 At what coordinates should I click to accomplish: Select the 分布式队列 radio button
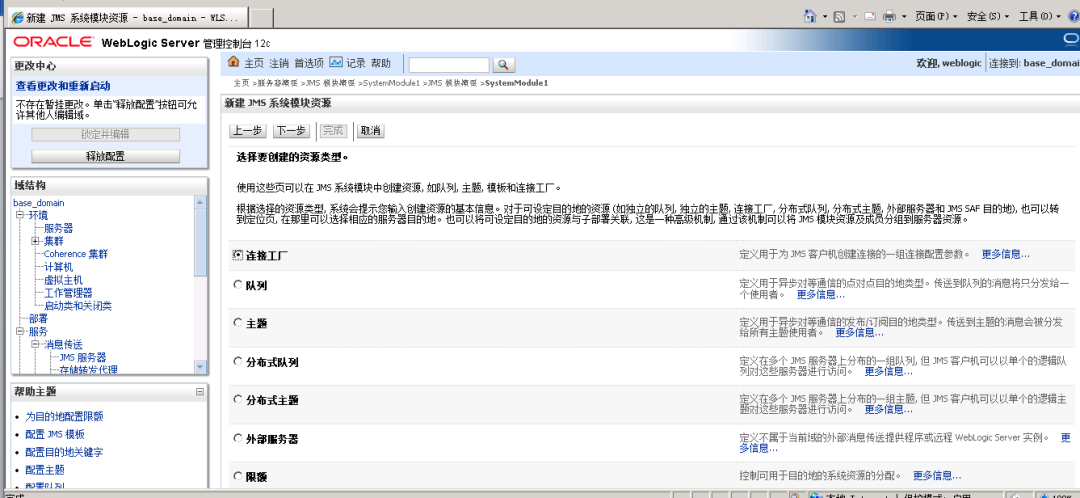[x=238, y=361]
